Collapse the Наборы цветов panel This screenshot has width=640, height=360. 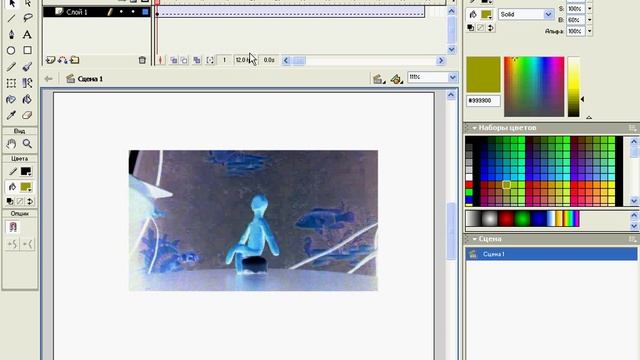pyautogui.click(x=474, y=128)
